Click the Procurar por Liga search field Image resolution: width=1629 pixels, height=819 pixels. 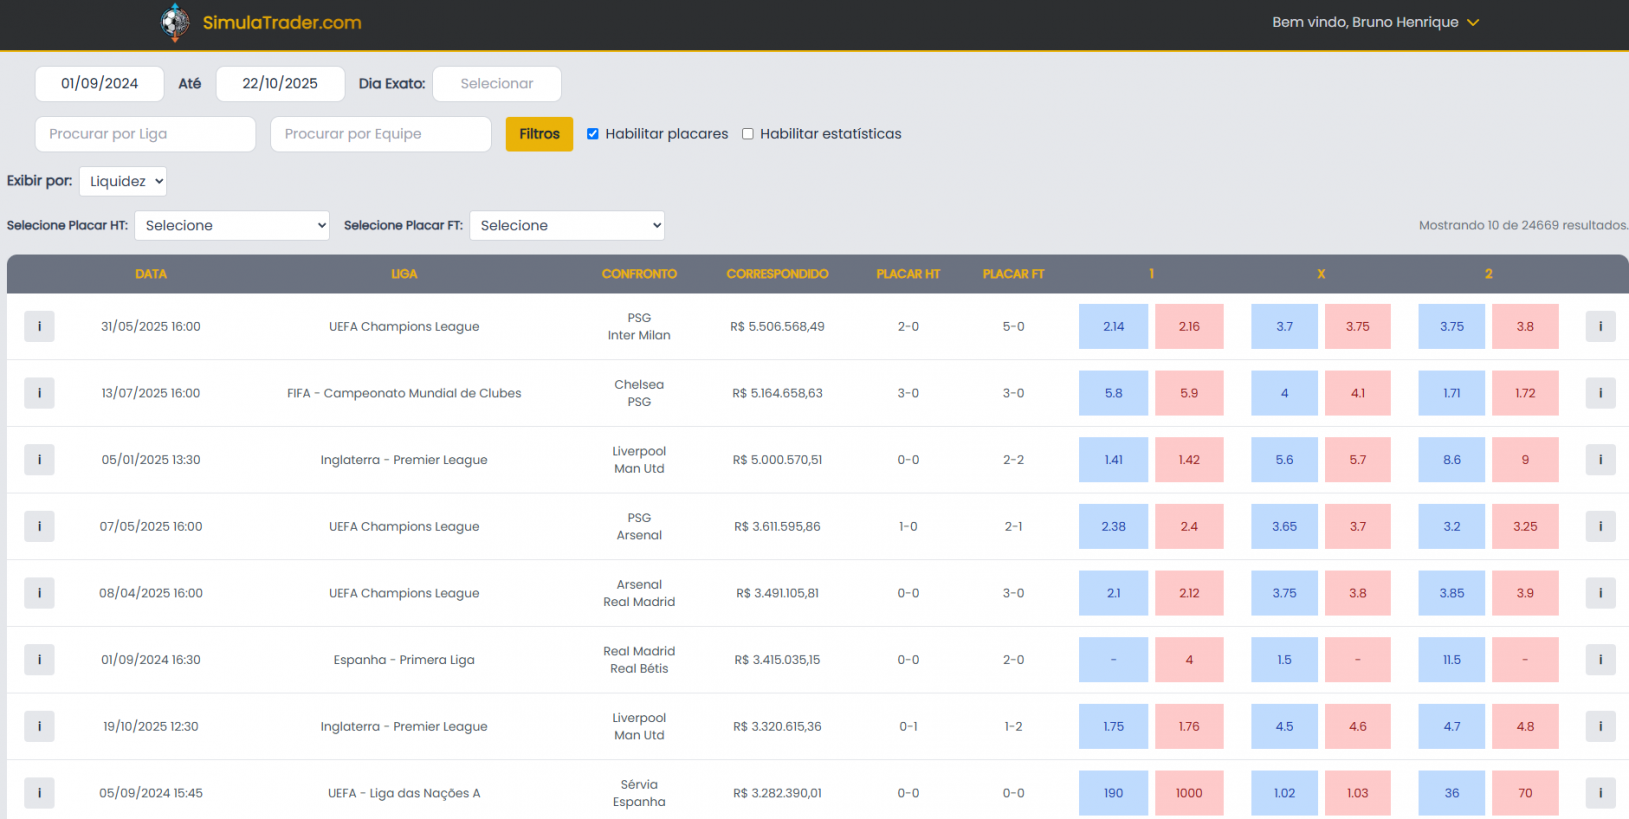[x=145, y=134]
